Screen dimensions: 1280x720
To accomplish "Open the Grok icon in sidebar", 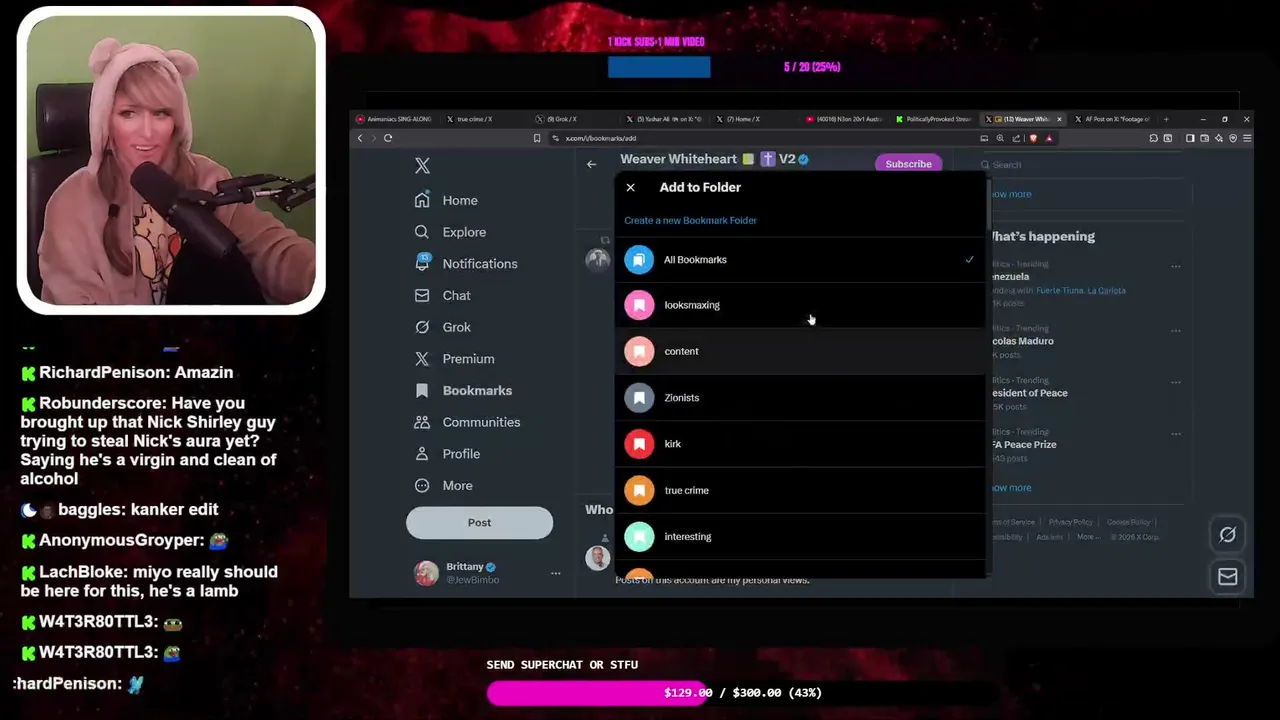I will coord(422,327).
